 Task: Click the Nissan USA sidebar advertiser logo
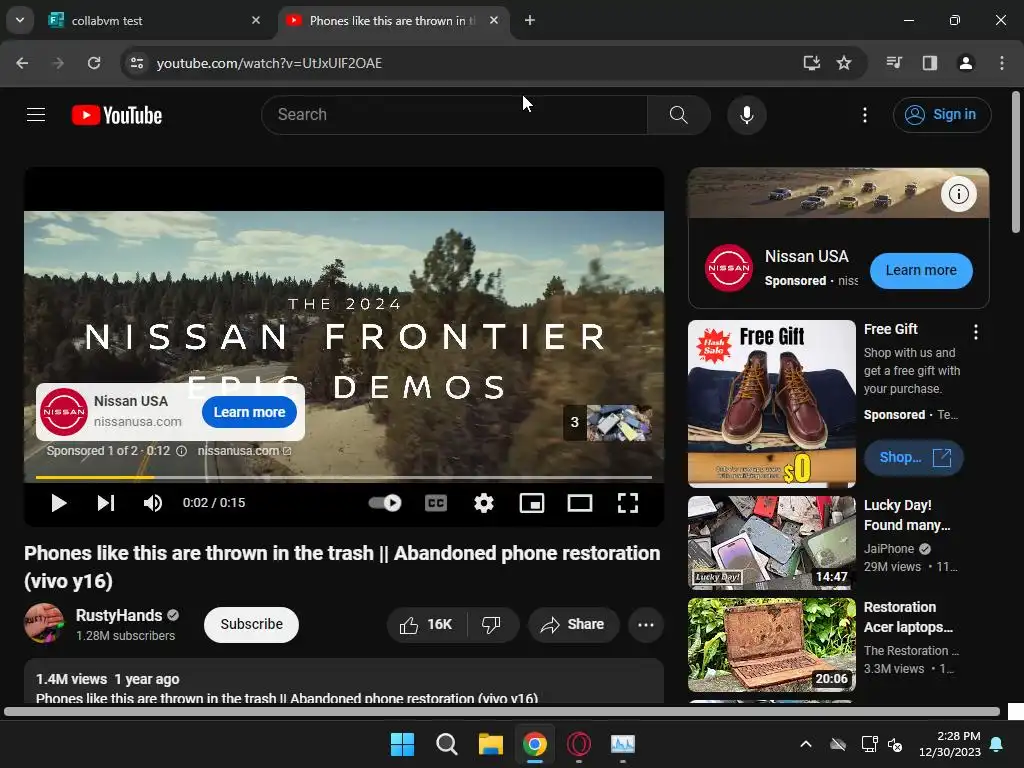(x=729, y=268)
